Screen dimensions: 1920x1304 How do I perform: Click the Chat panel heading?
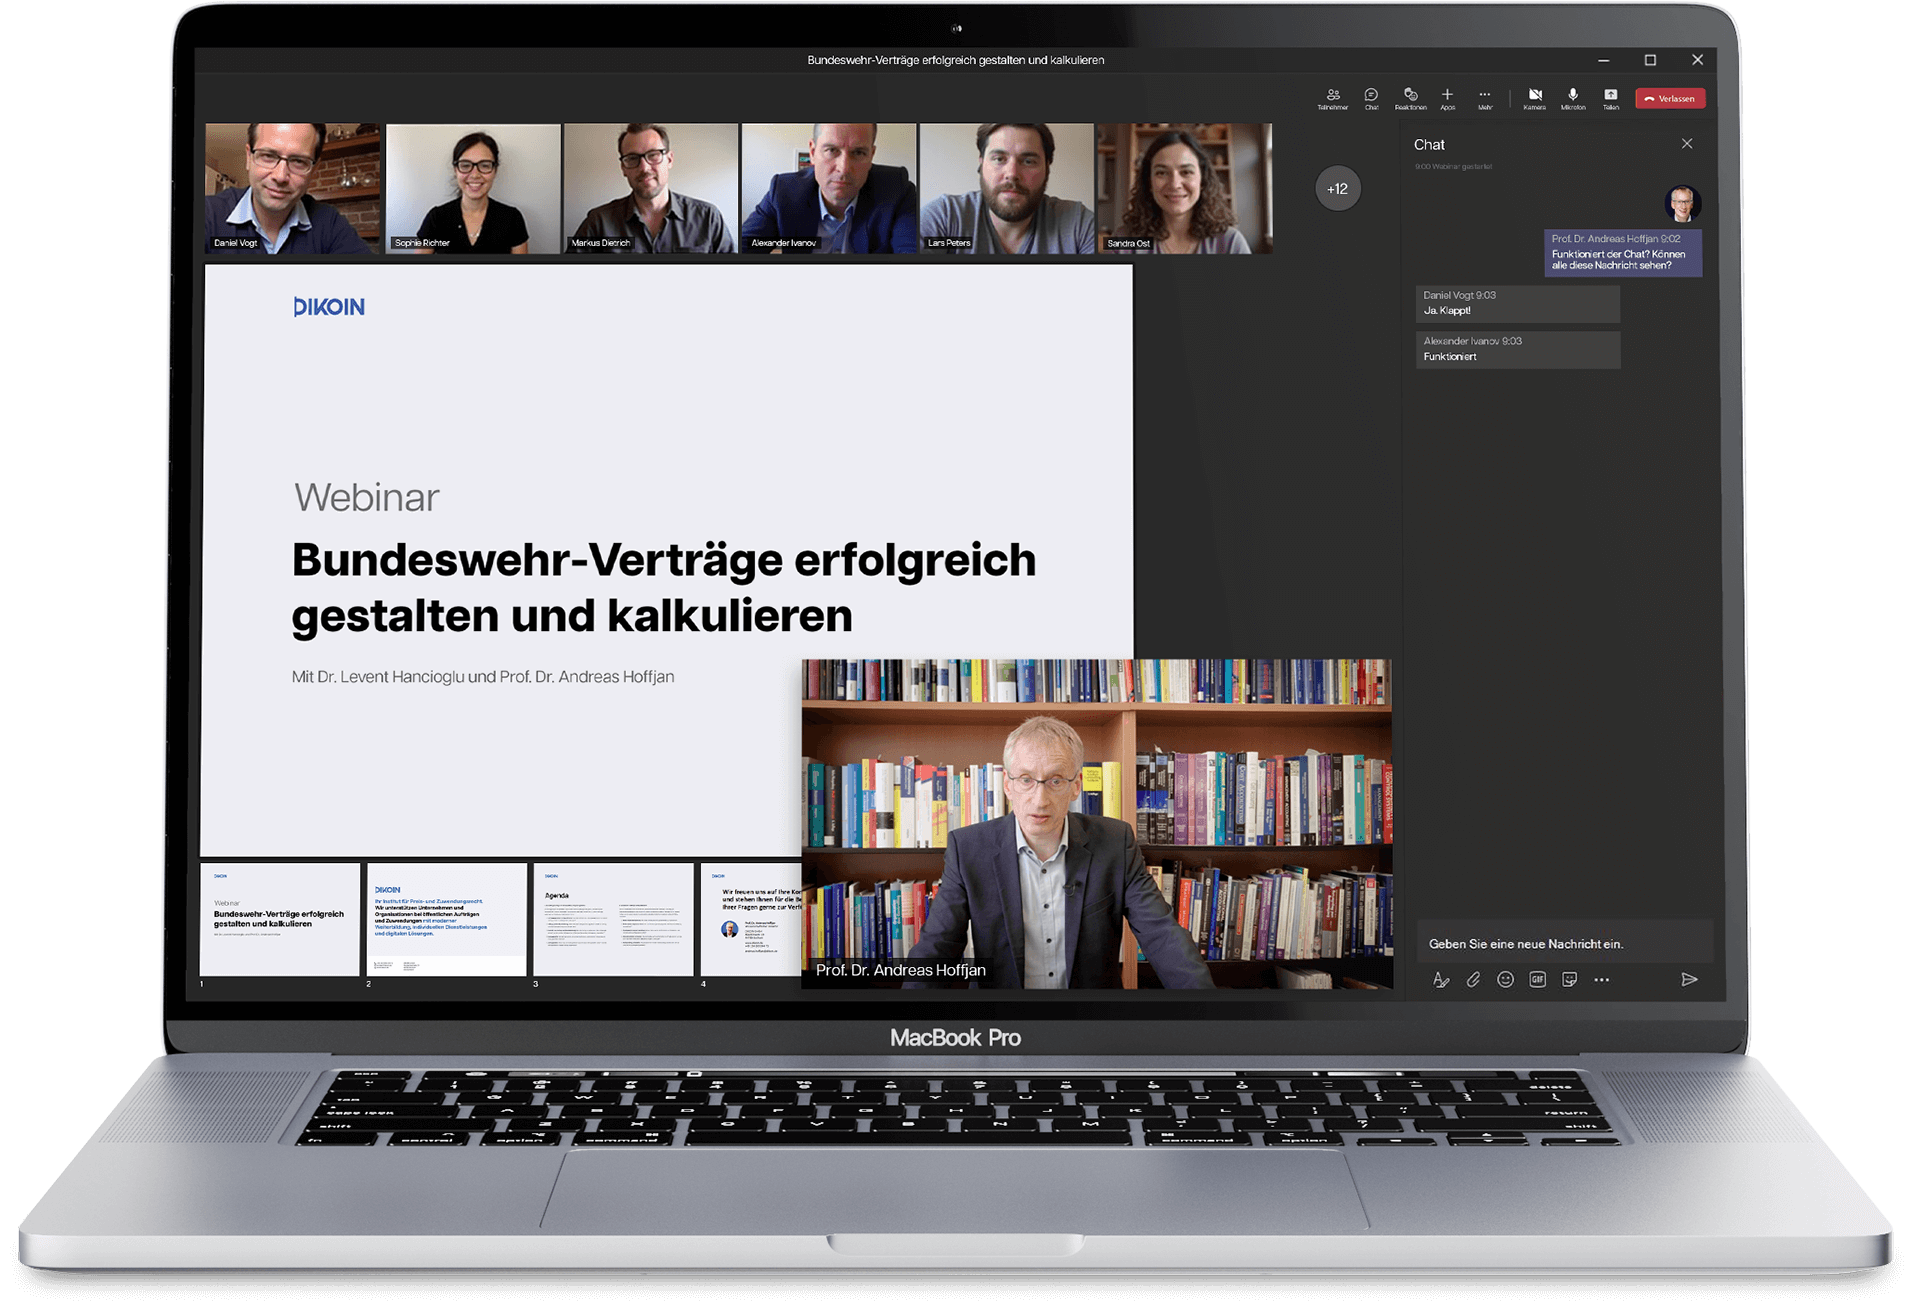(x=1429, y=145)
